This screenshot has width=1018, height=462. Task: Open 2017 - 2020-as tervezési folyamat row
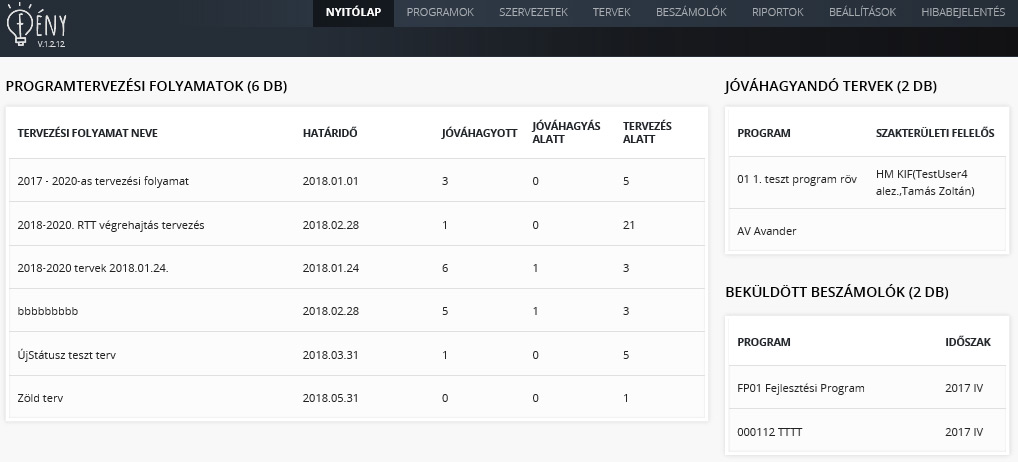[x=104, y=181]
